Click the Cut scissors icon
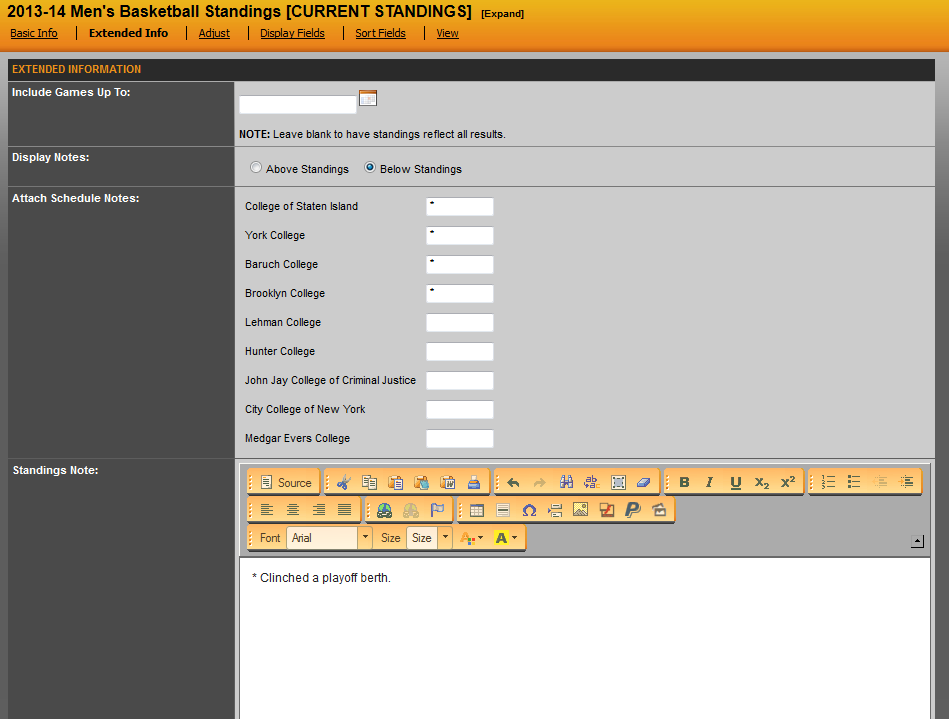 tap(343, 482)
